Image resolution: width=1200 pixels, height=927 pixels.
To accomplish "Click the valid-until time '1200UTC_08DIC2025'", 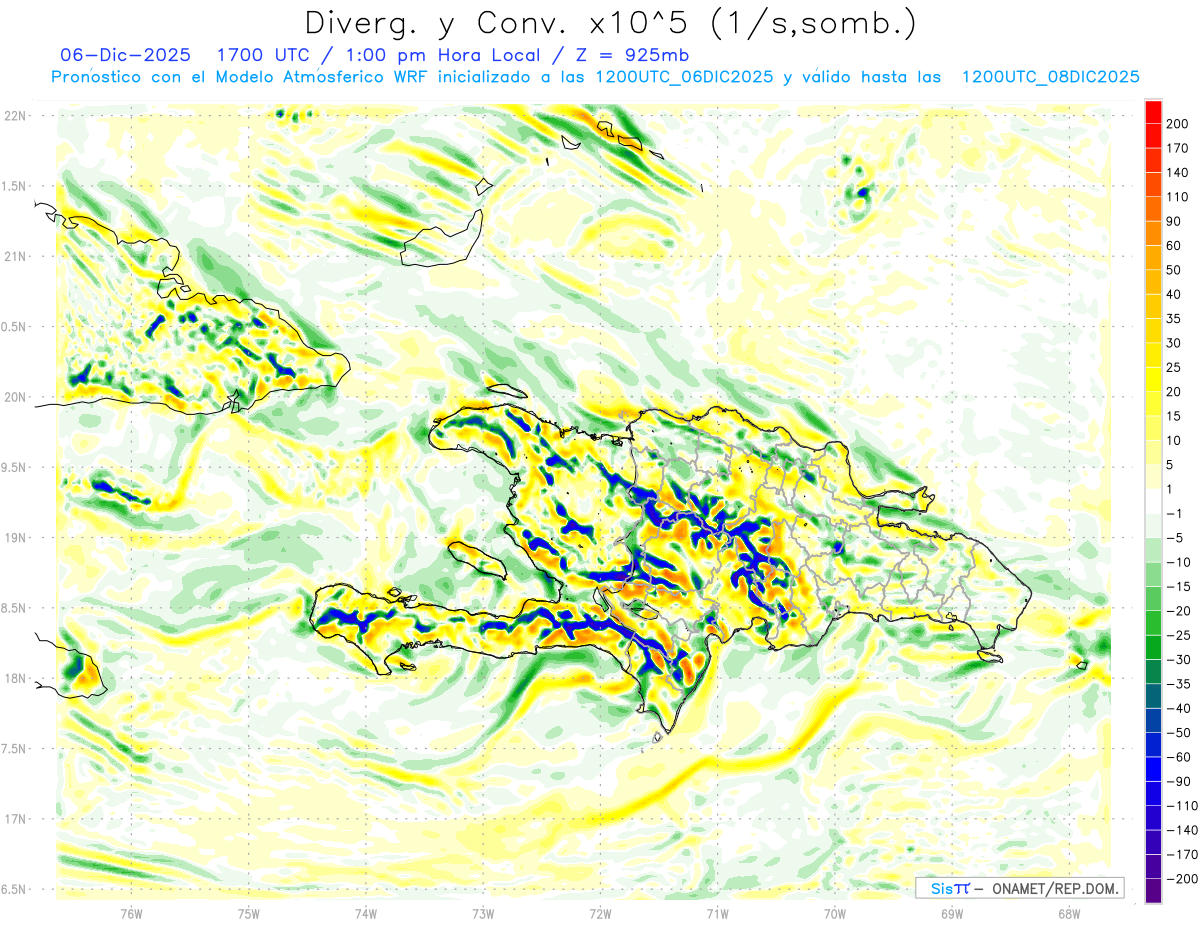I will 1050,77.
